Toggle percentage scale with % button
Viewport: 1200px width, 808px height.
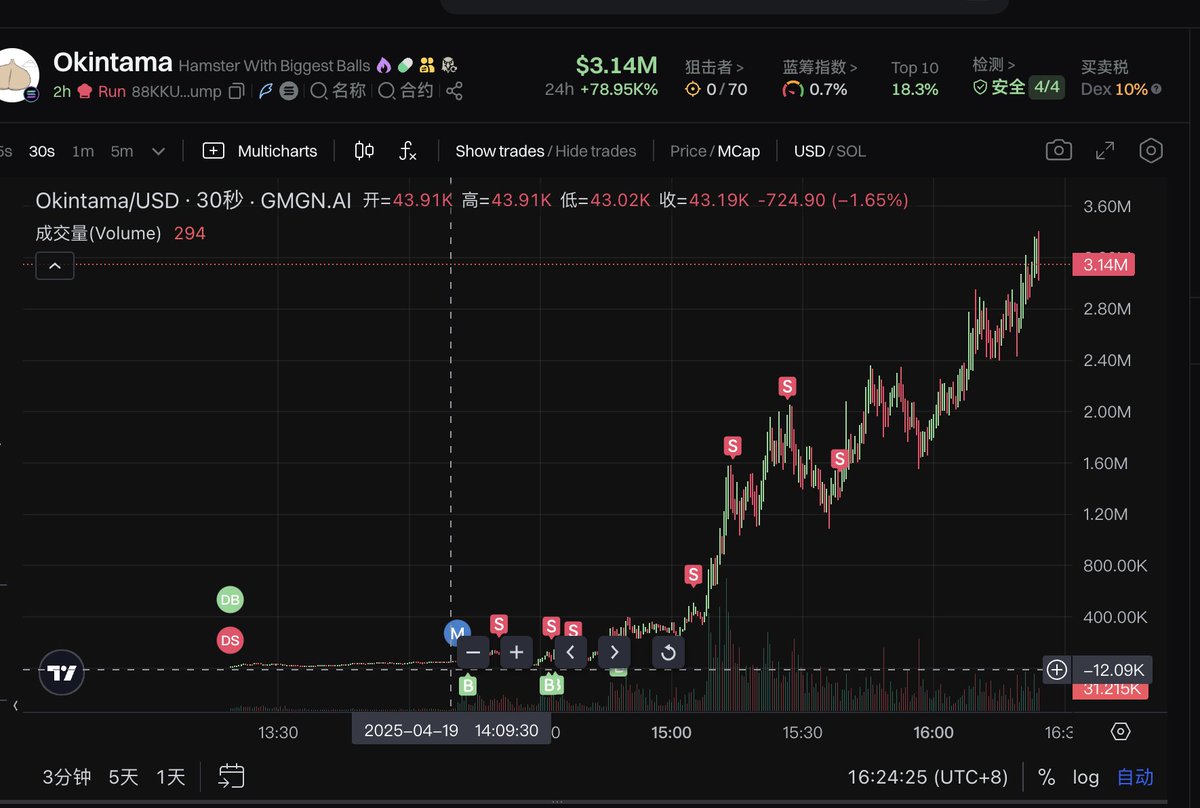pyautogui.click(x=1046, y=777)
